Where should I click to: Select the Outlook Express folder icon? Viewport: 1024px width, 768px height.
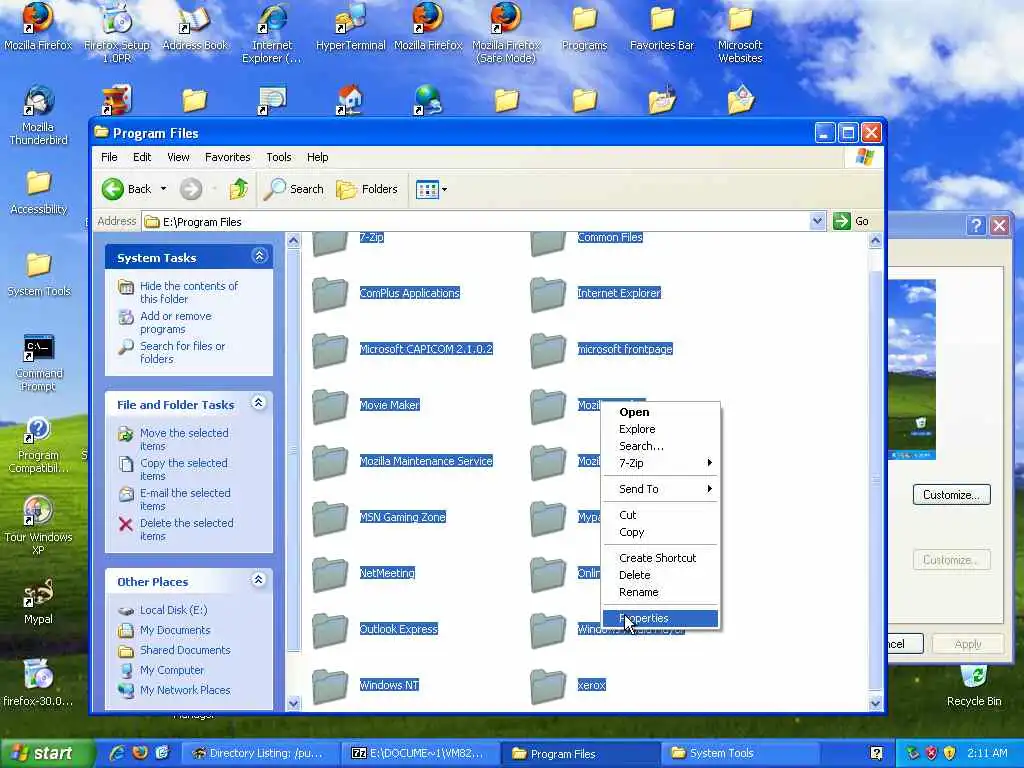pos(330,630)
